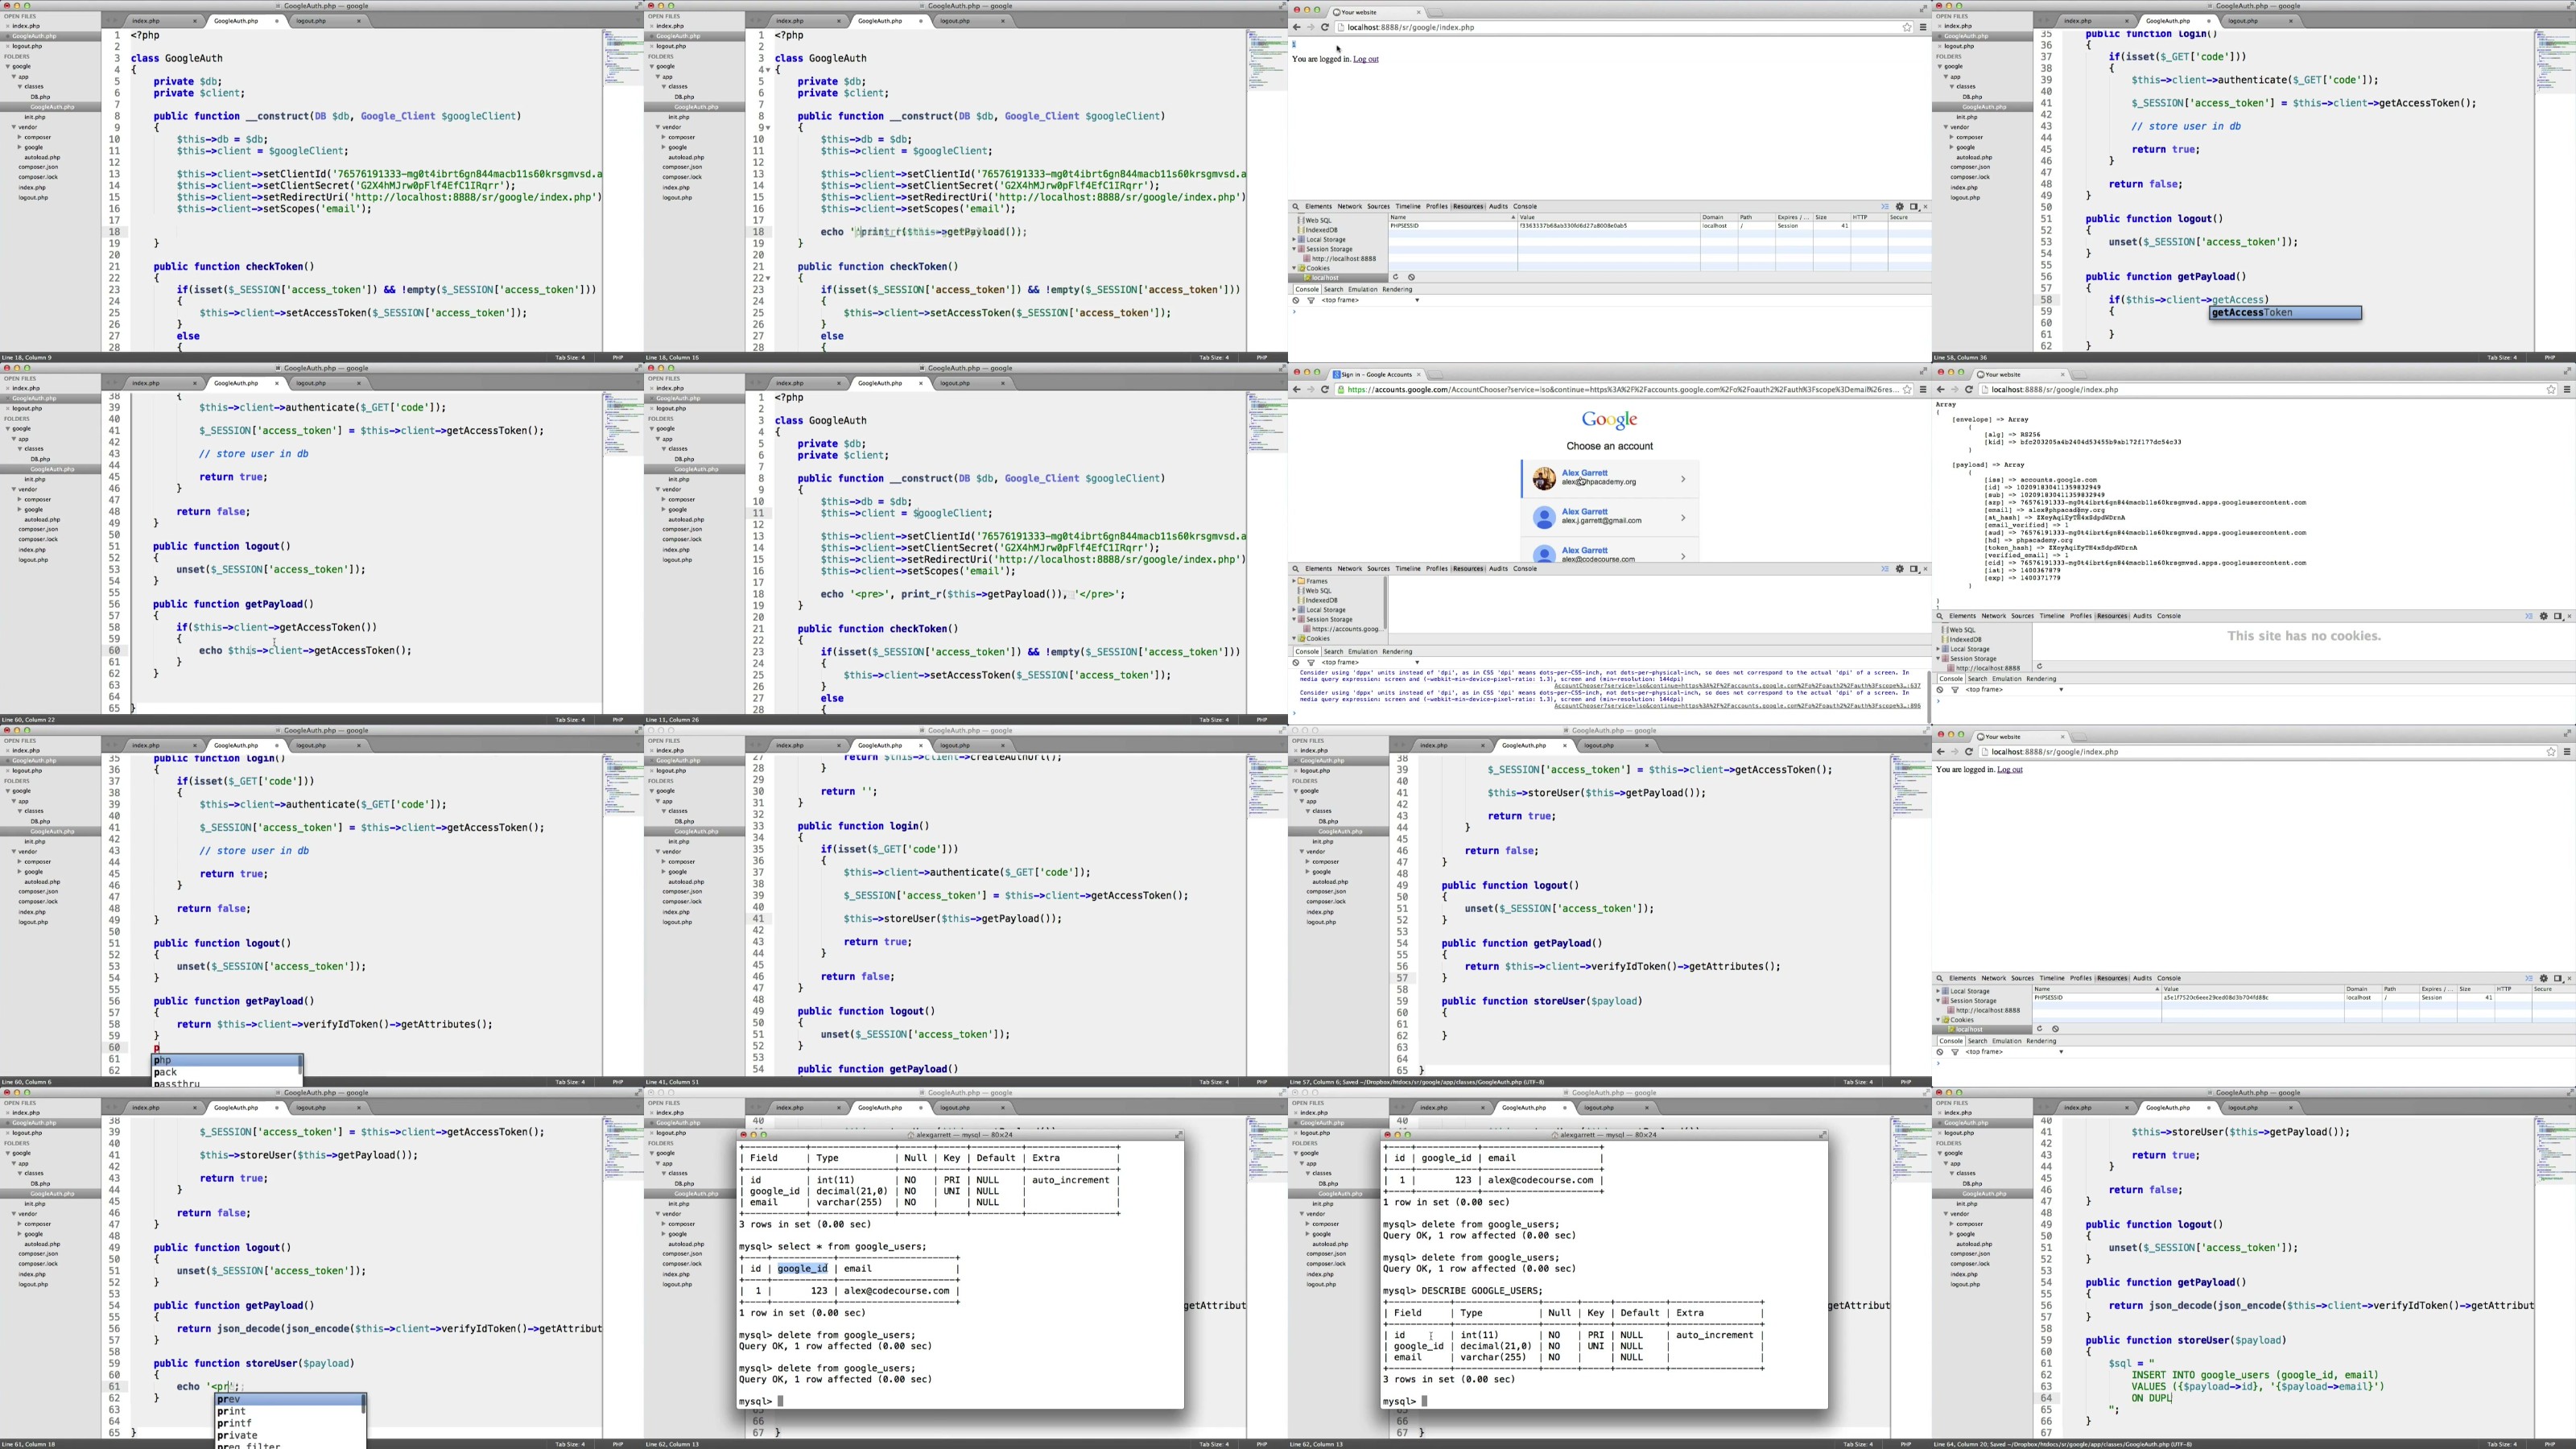Click the 'ON DUPL' line in the SQL string
Image resolution: width=2576 pixels, height=1449 pixels.
pyautogui.click(x=2152, y=1398)
